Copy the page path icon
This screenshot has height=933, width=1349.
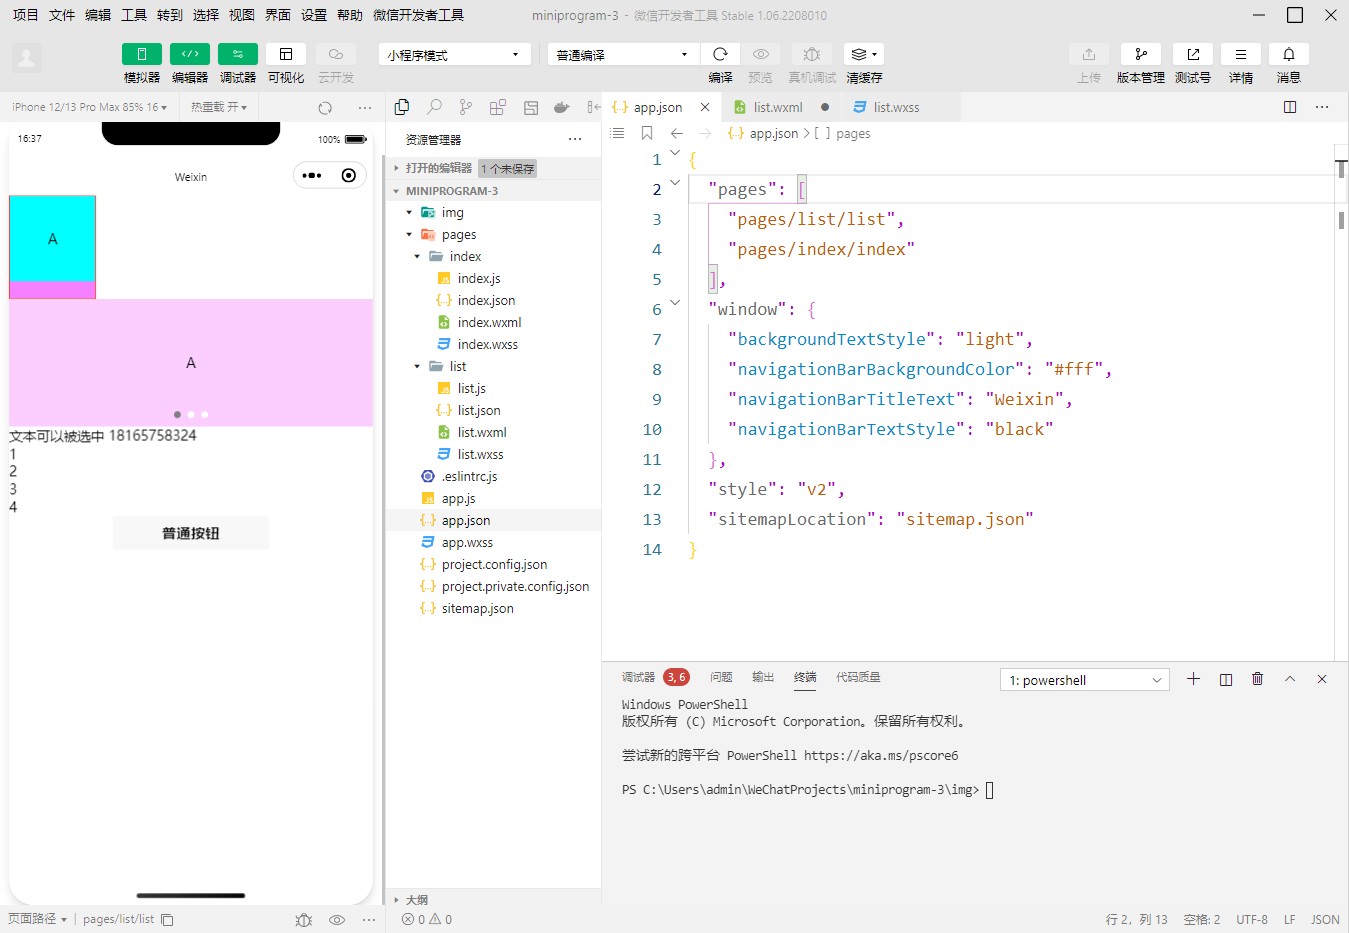[x=167, y=919]
